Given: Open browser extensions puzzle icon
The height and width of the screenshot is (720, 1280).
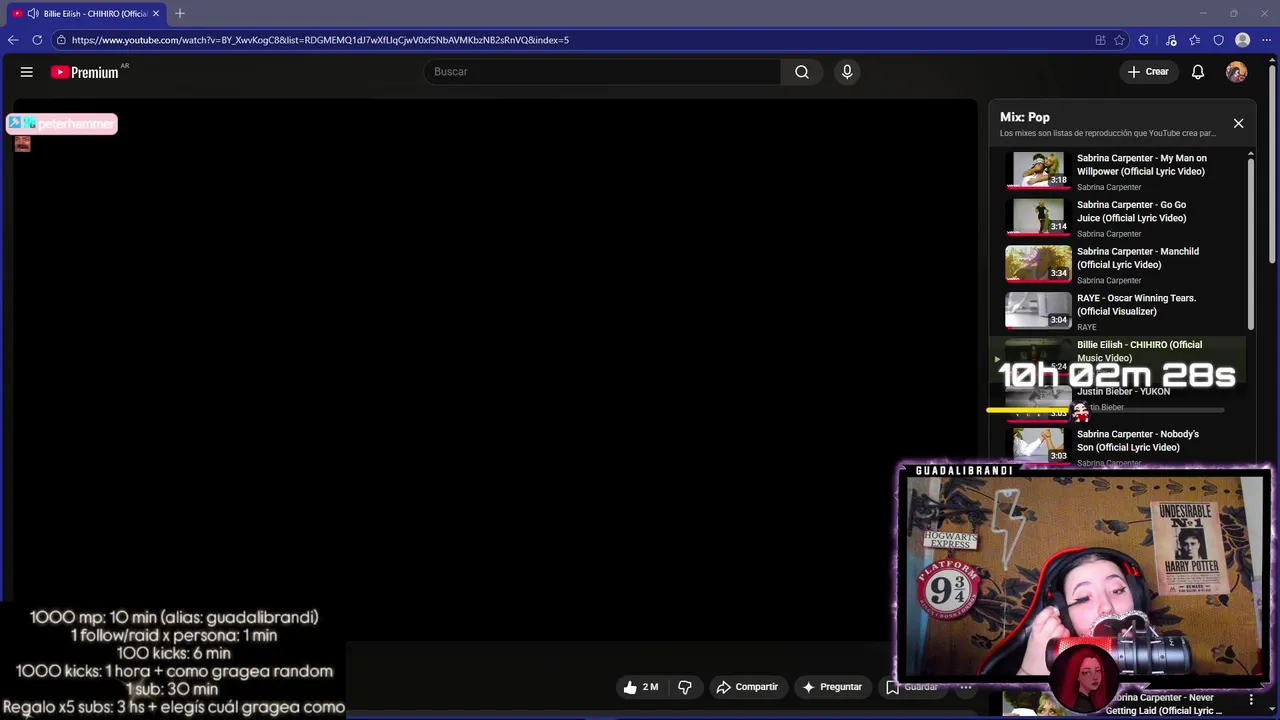Looking at the screenshot, I should [x=1144, y=40].
